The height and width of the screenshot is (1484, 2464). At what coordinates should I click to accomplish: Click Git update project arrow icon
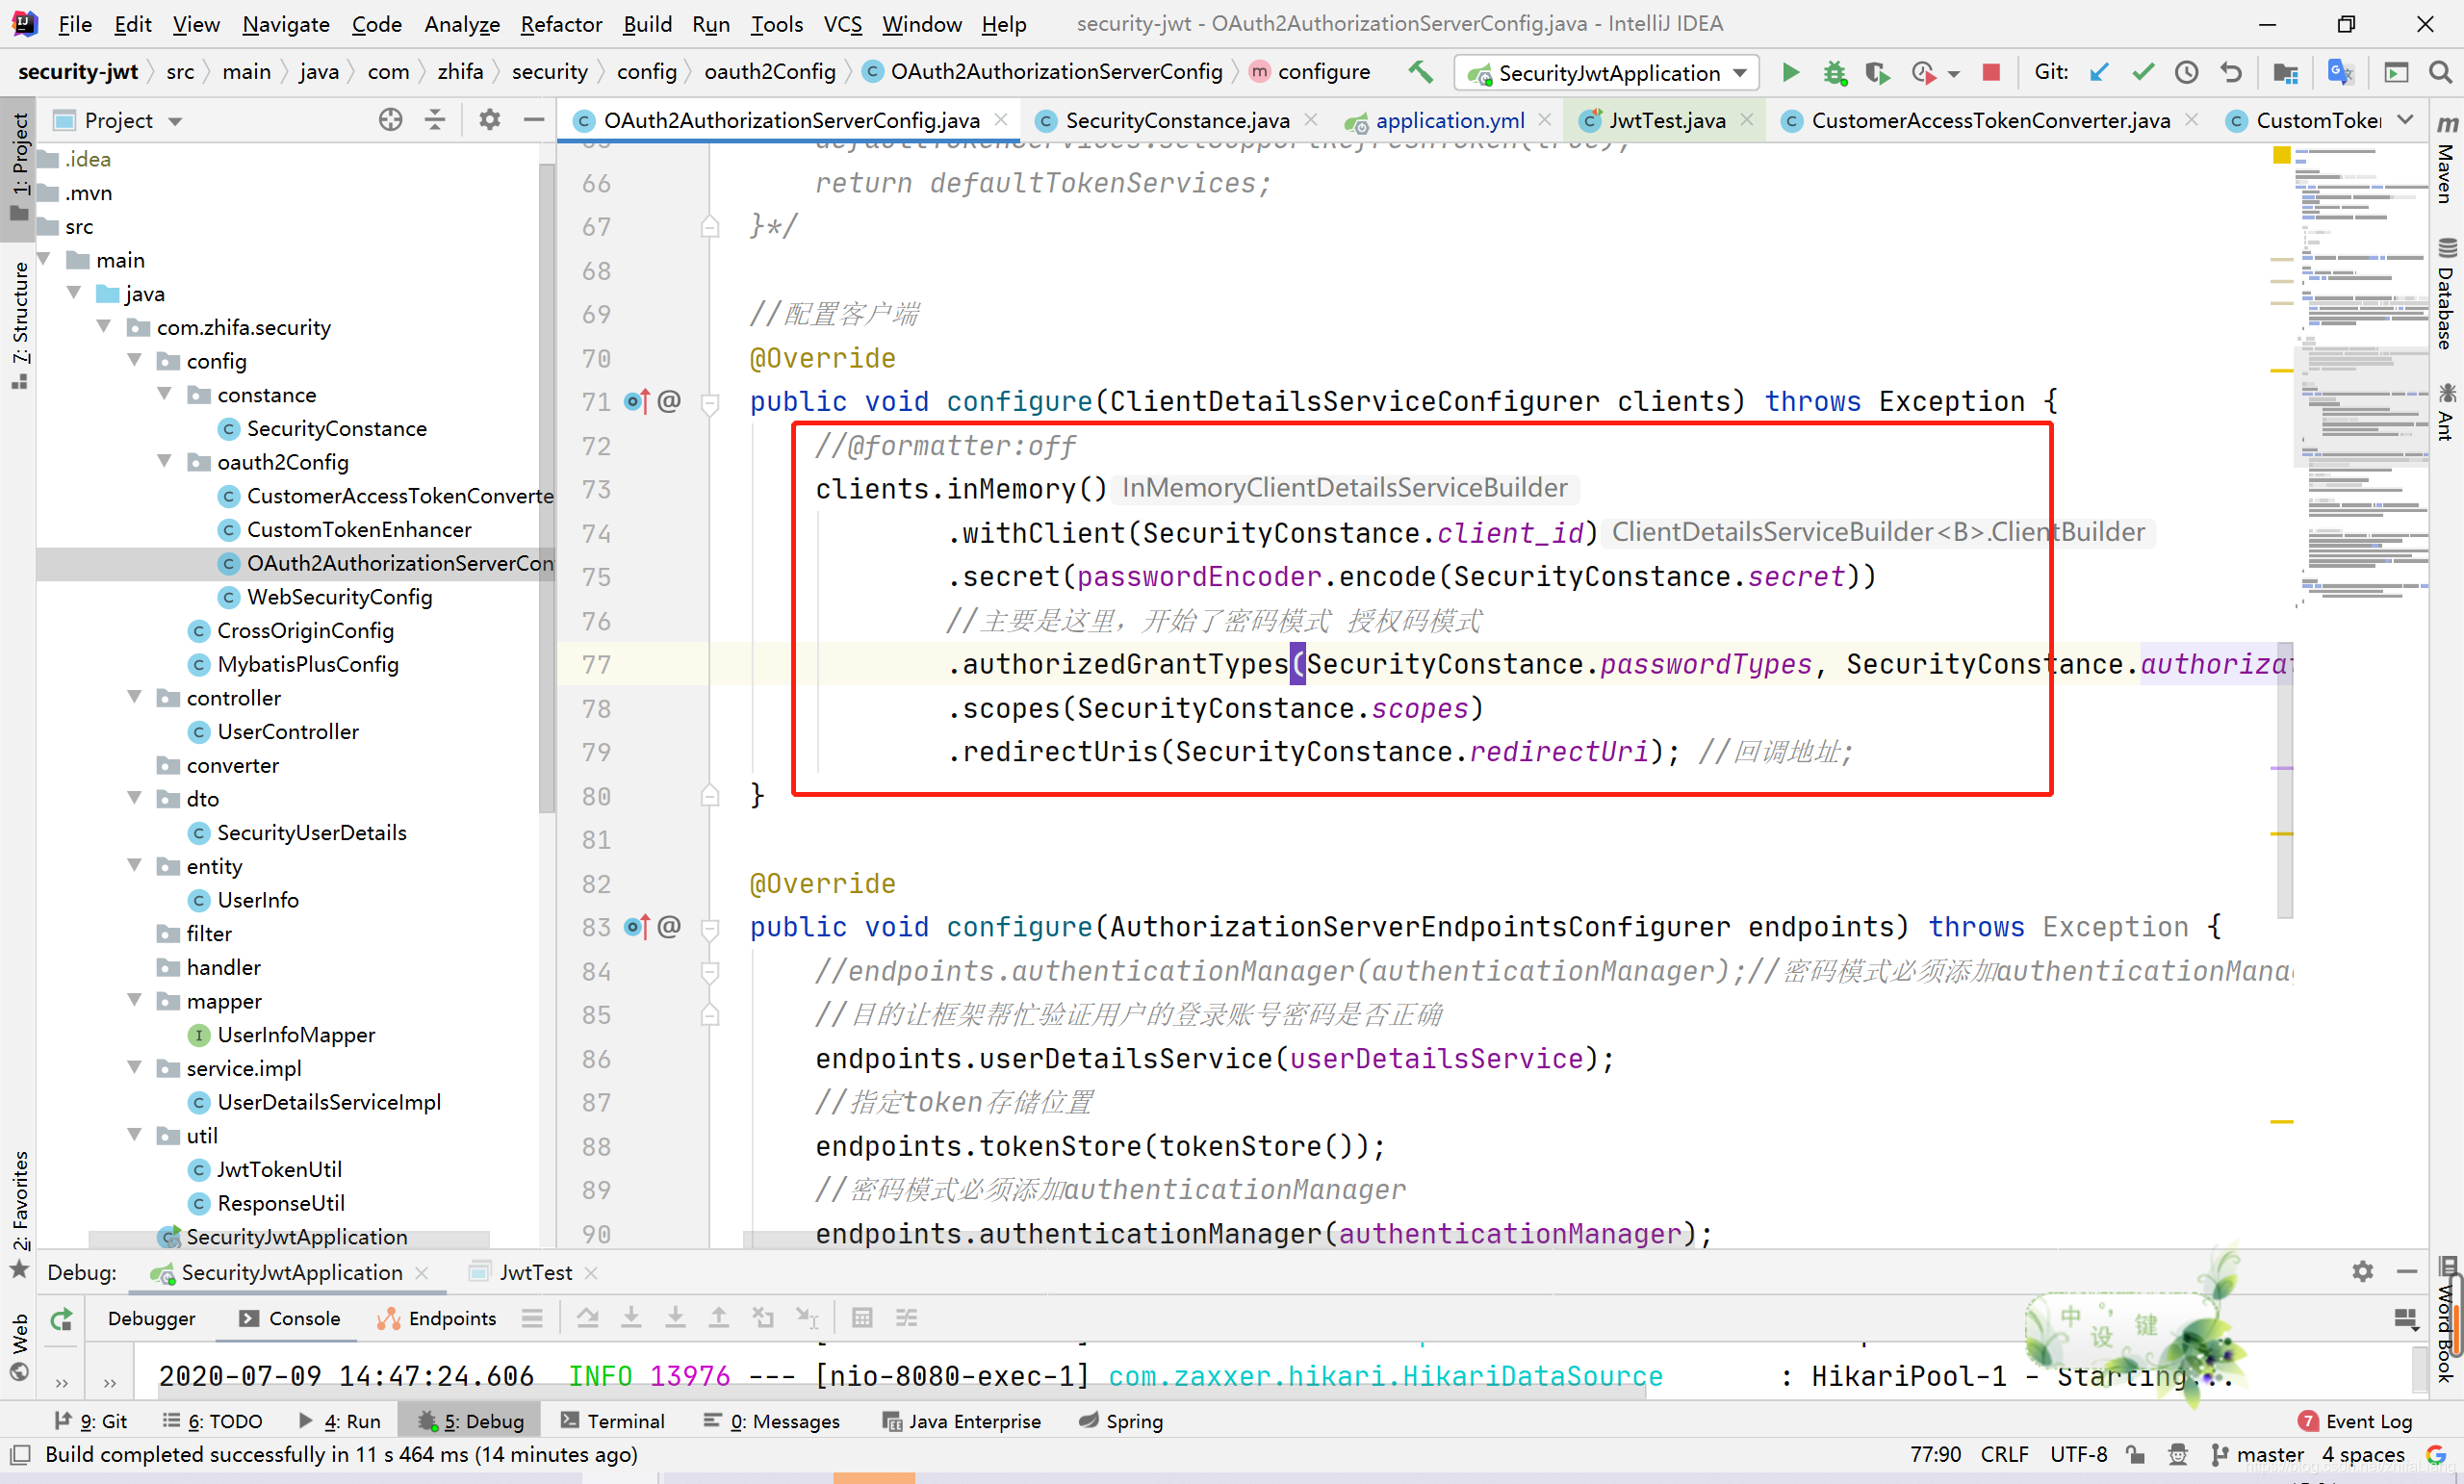pos(2099,72)
